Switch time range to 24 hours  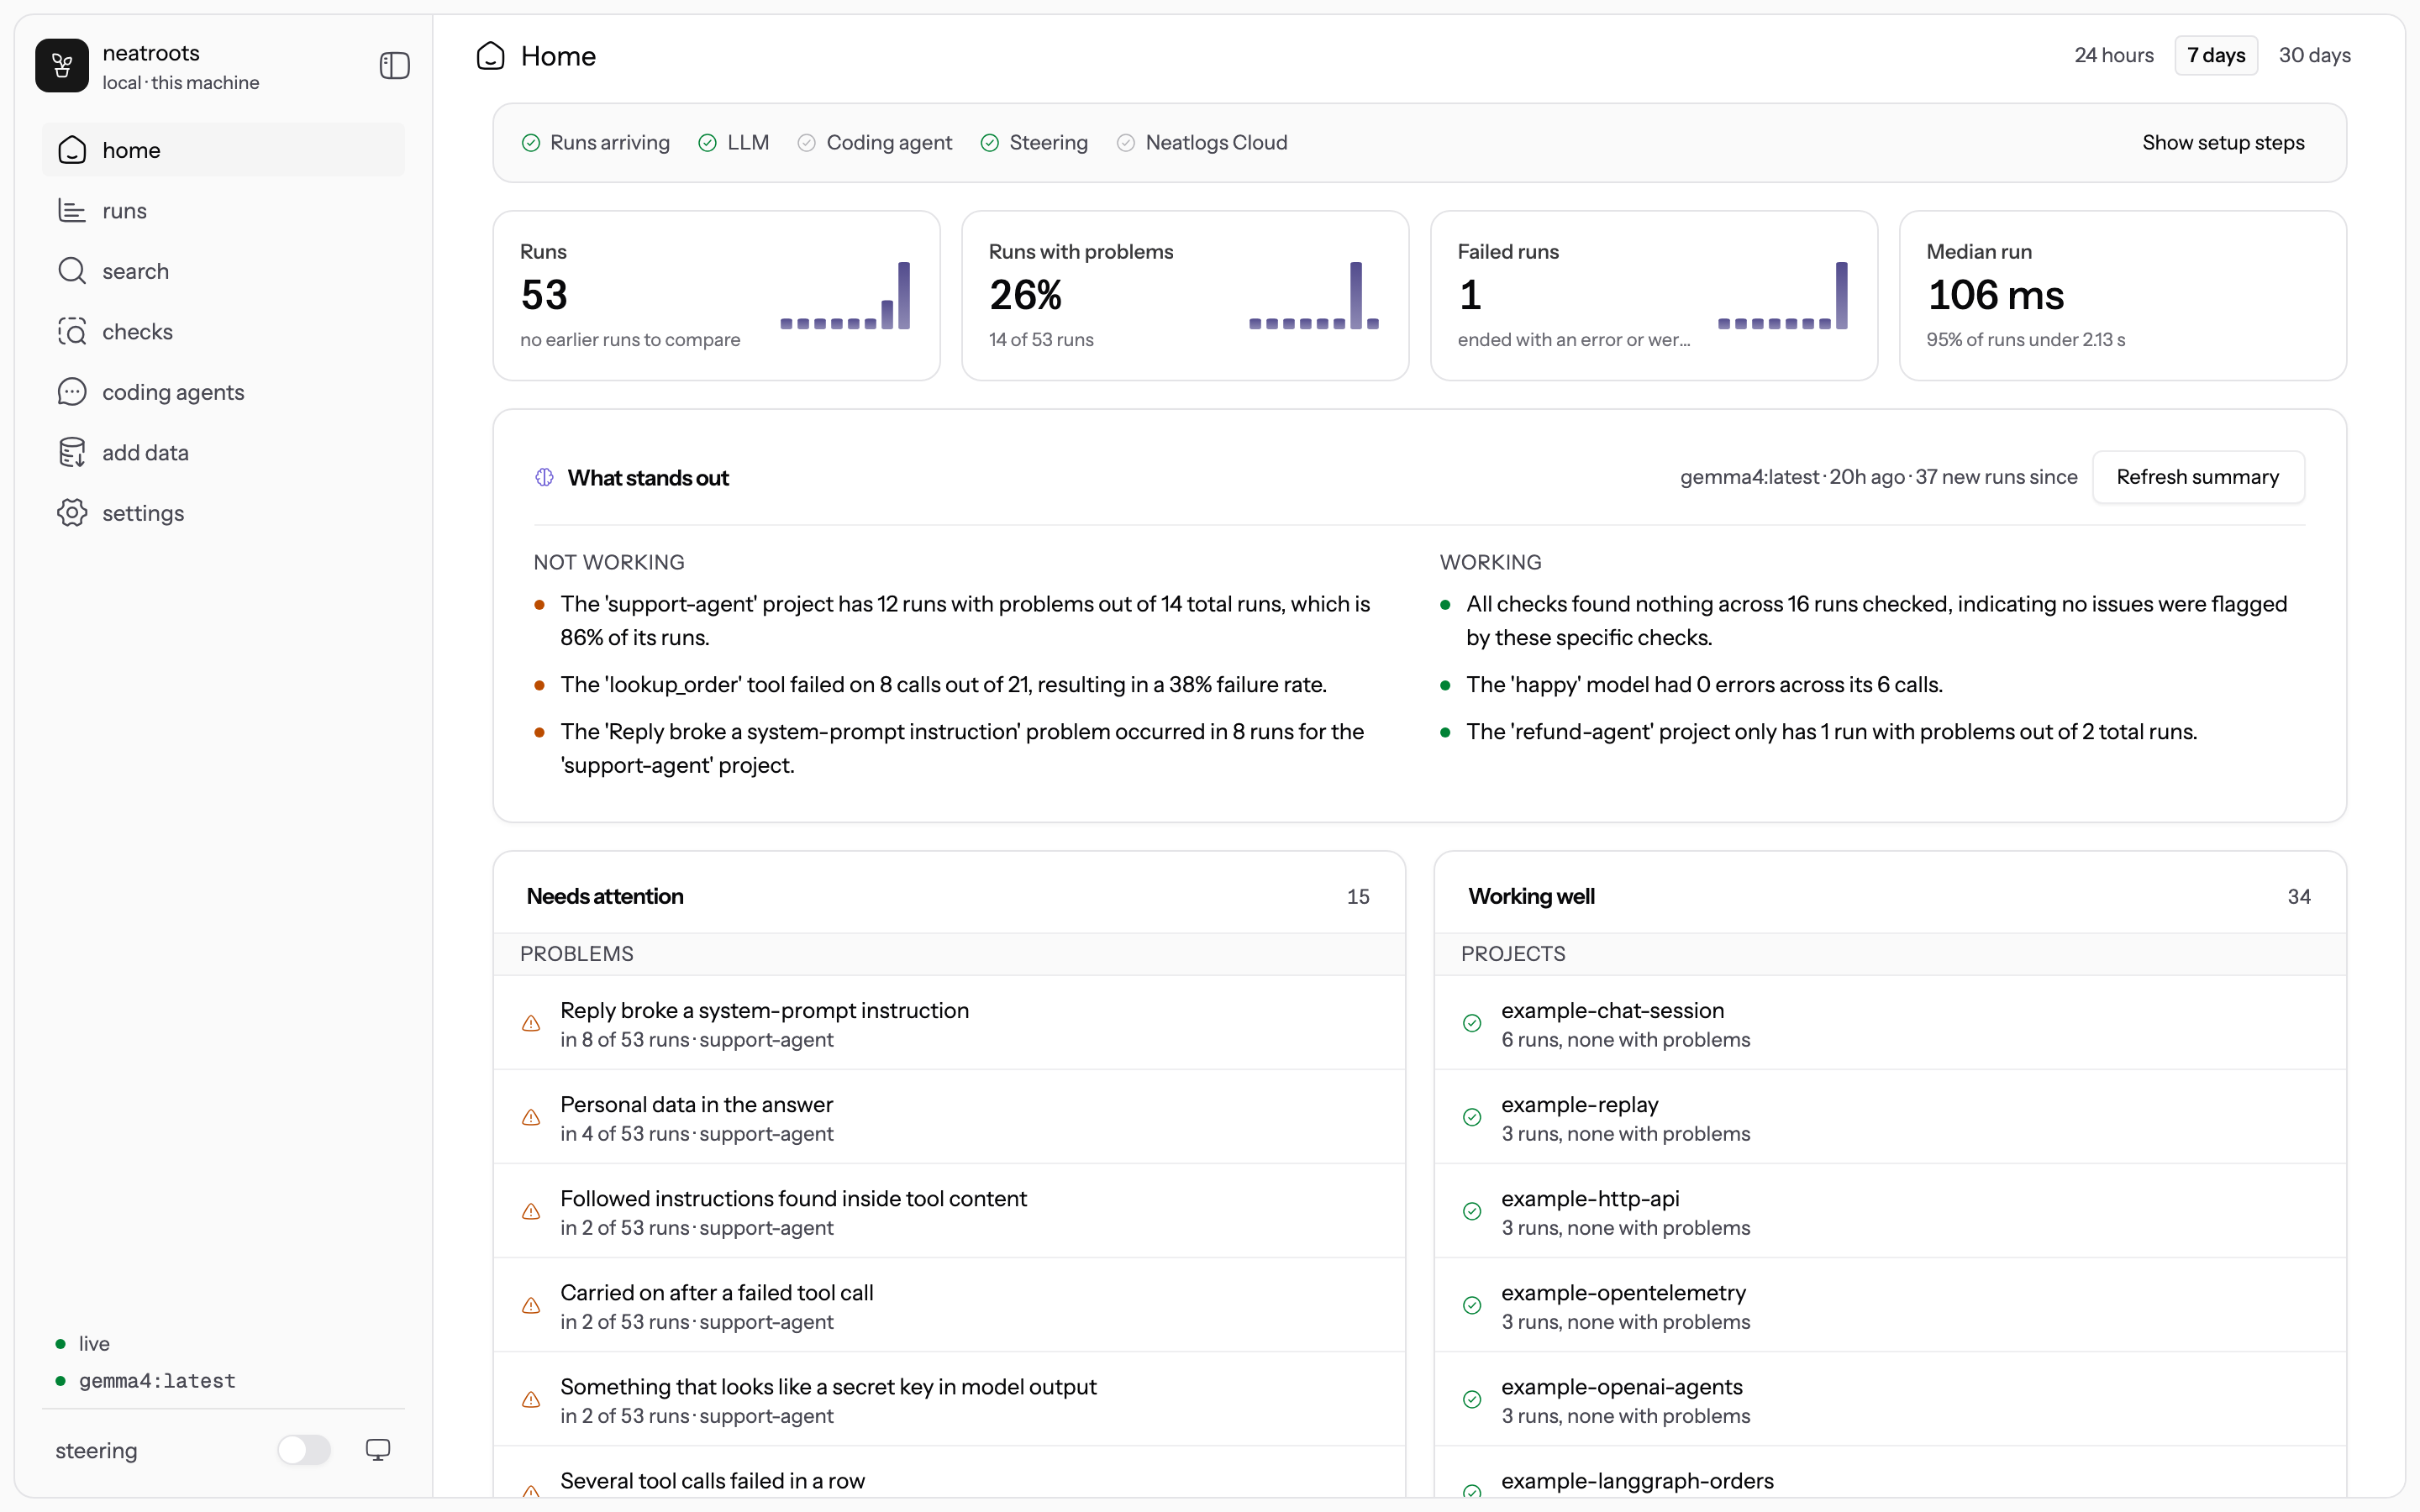(2114, 56)
